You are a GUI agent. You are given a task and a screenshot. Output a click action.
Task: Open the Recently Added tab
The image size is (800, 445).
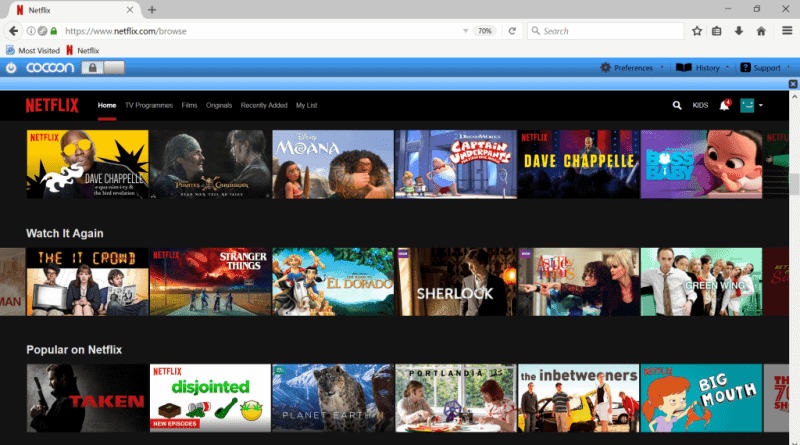pyautogui.click(x=264, y=106)
